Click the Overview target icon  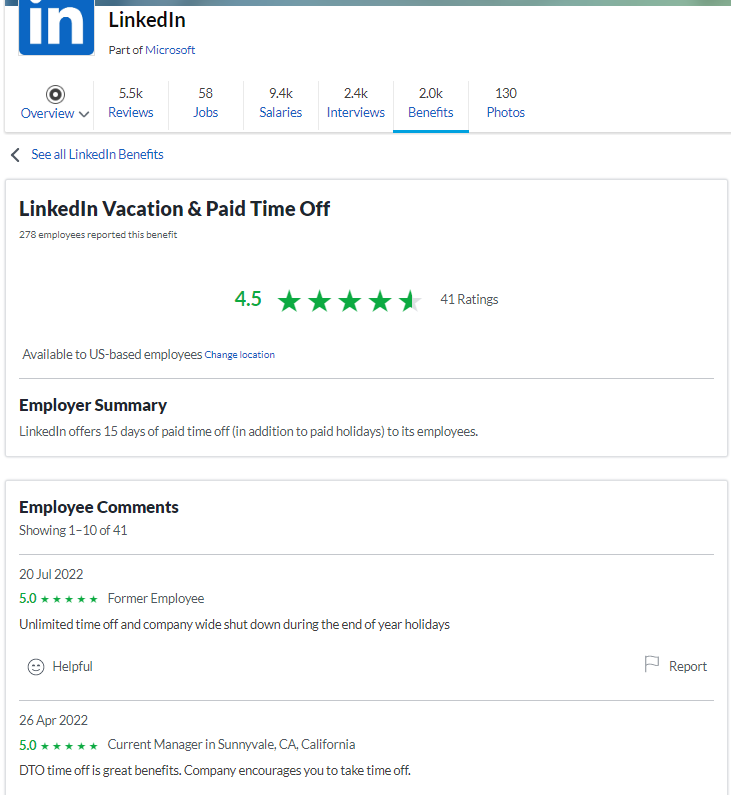coord(55,94)
